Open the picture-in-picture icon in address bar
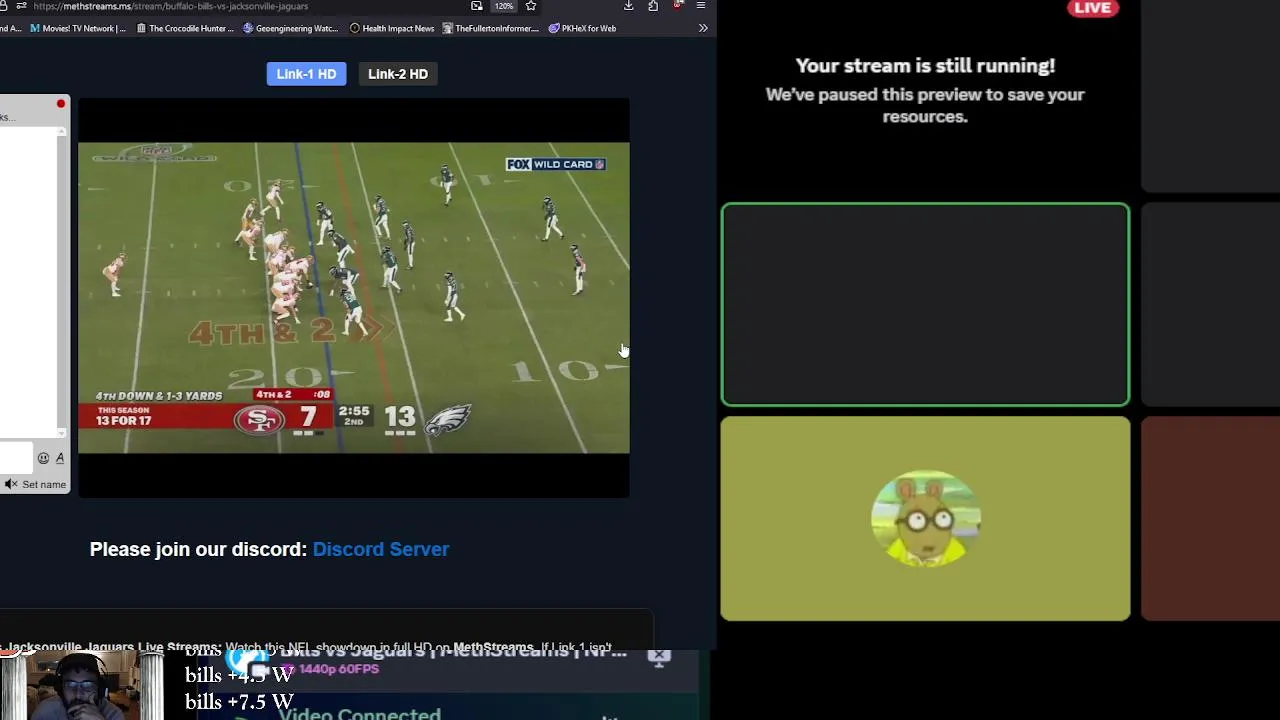Screen dimensions: 1280x720 [x=477, y=6]
